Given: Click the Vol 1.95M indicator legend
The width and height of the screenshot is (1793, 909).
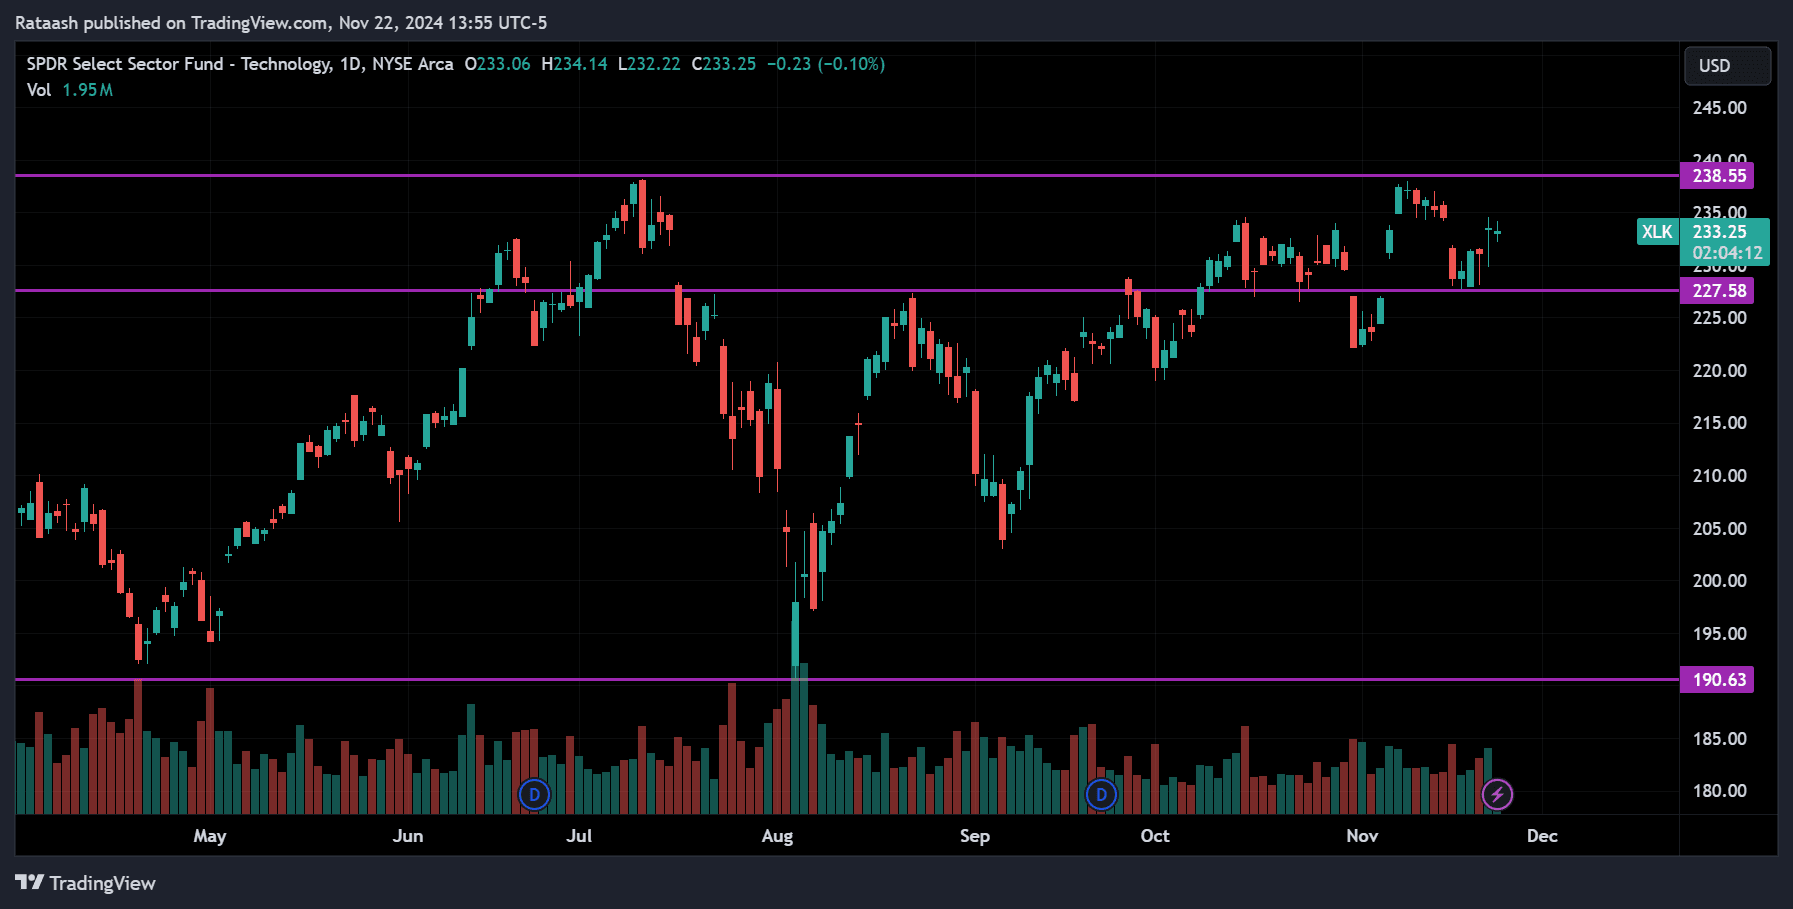Looking at the screenshot, I should [x=70, y=90].
